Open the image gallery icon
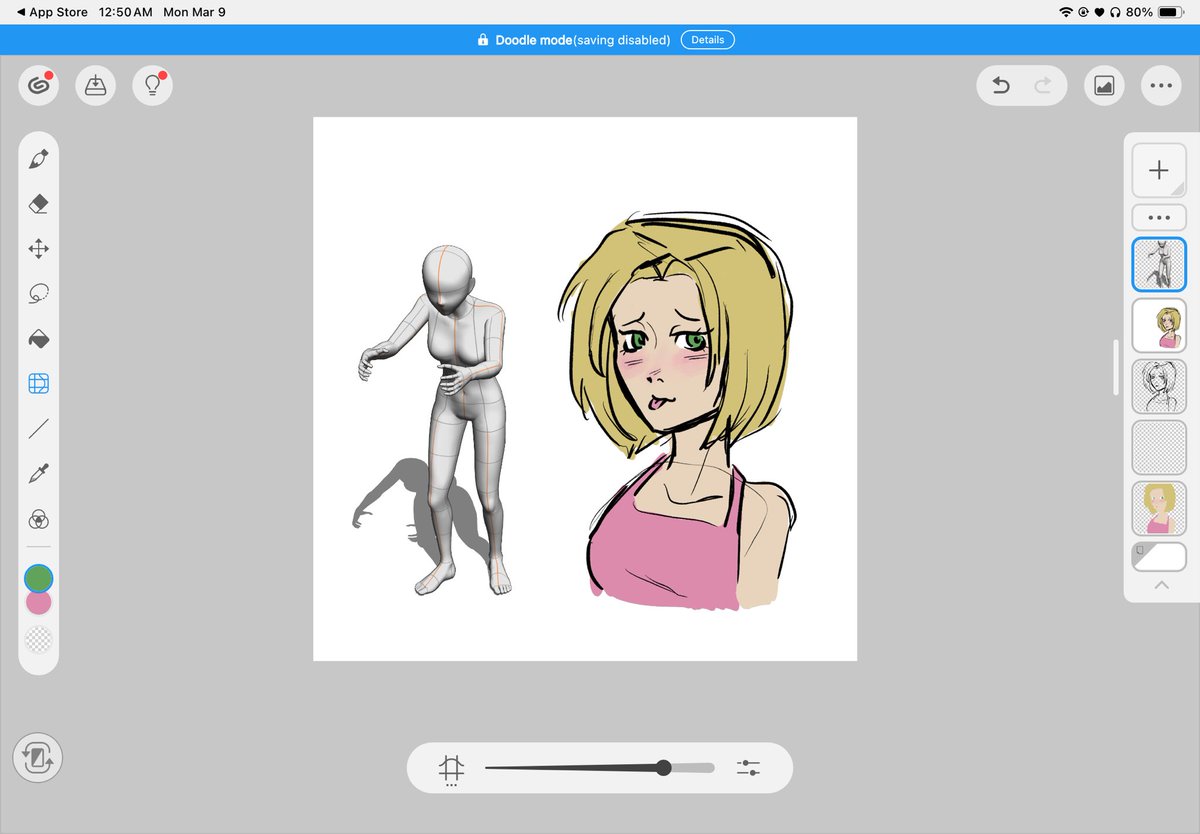Screen dimensions: 1200x834 pos(1104,86)
